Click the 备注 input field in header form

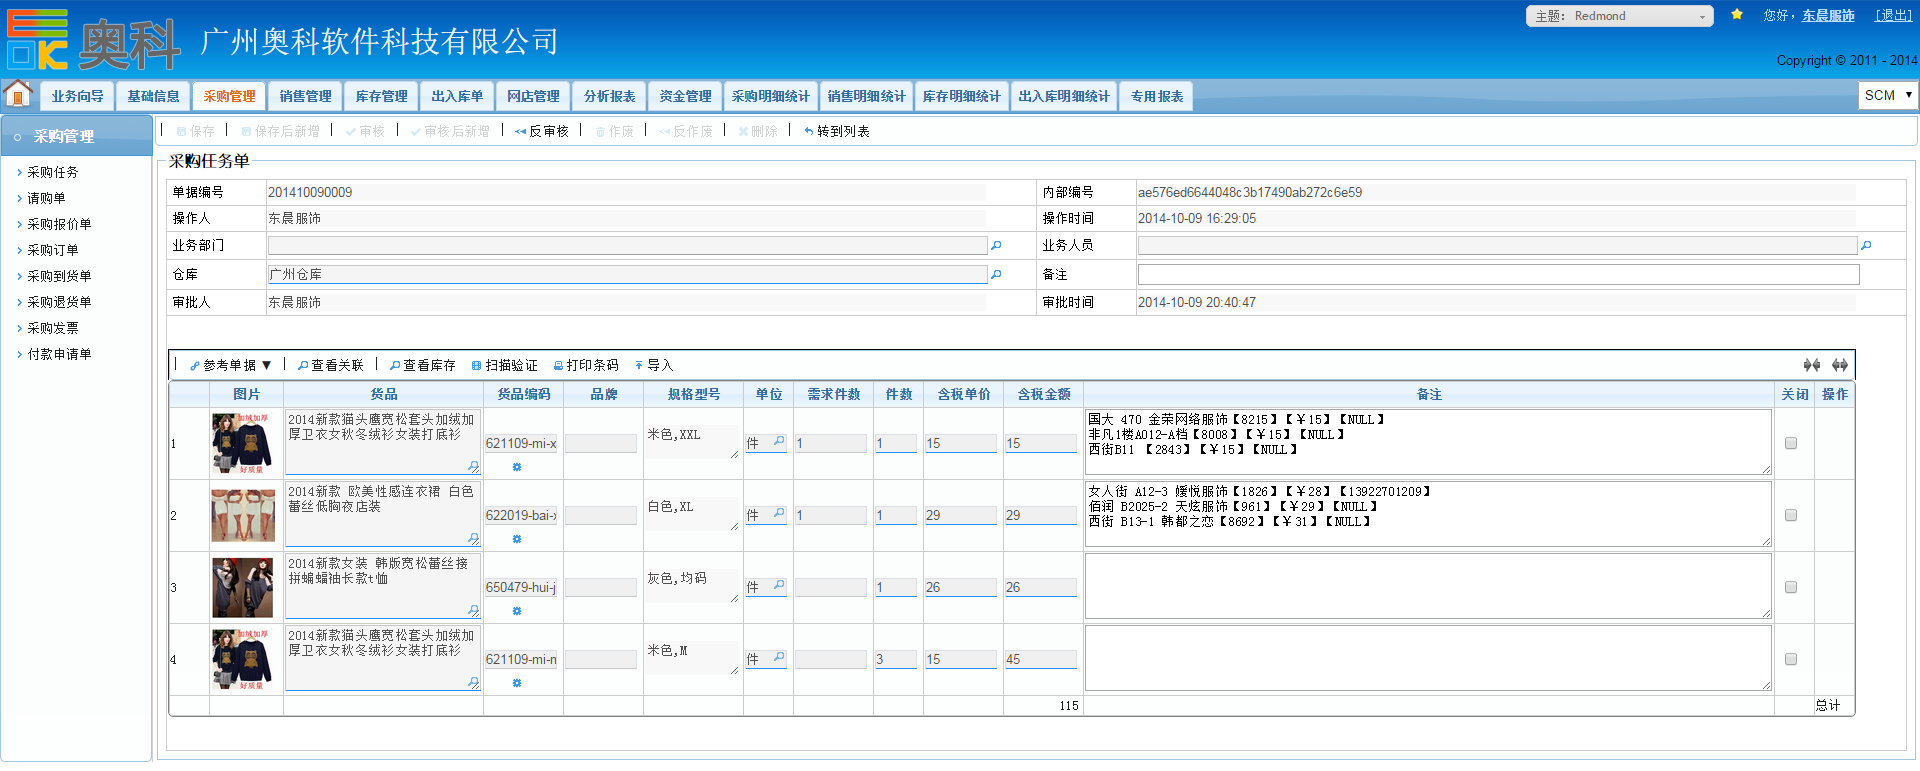1498,274
